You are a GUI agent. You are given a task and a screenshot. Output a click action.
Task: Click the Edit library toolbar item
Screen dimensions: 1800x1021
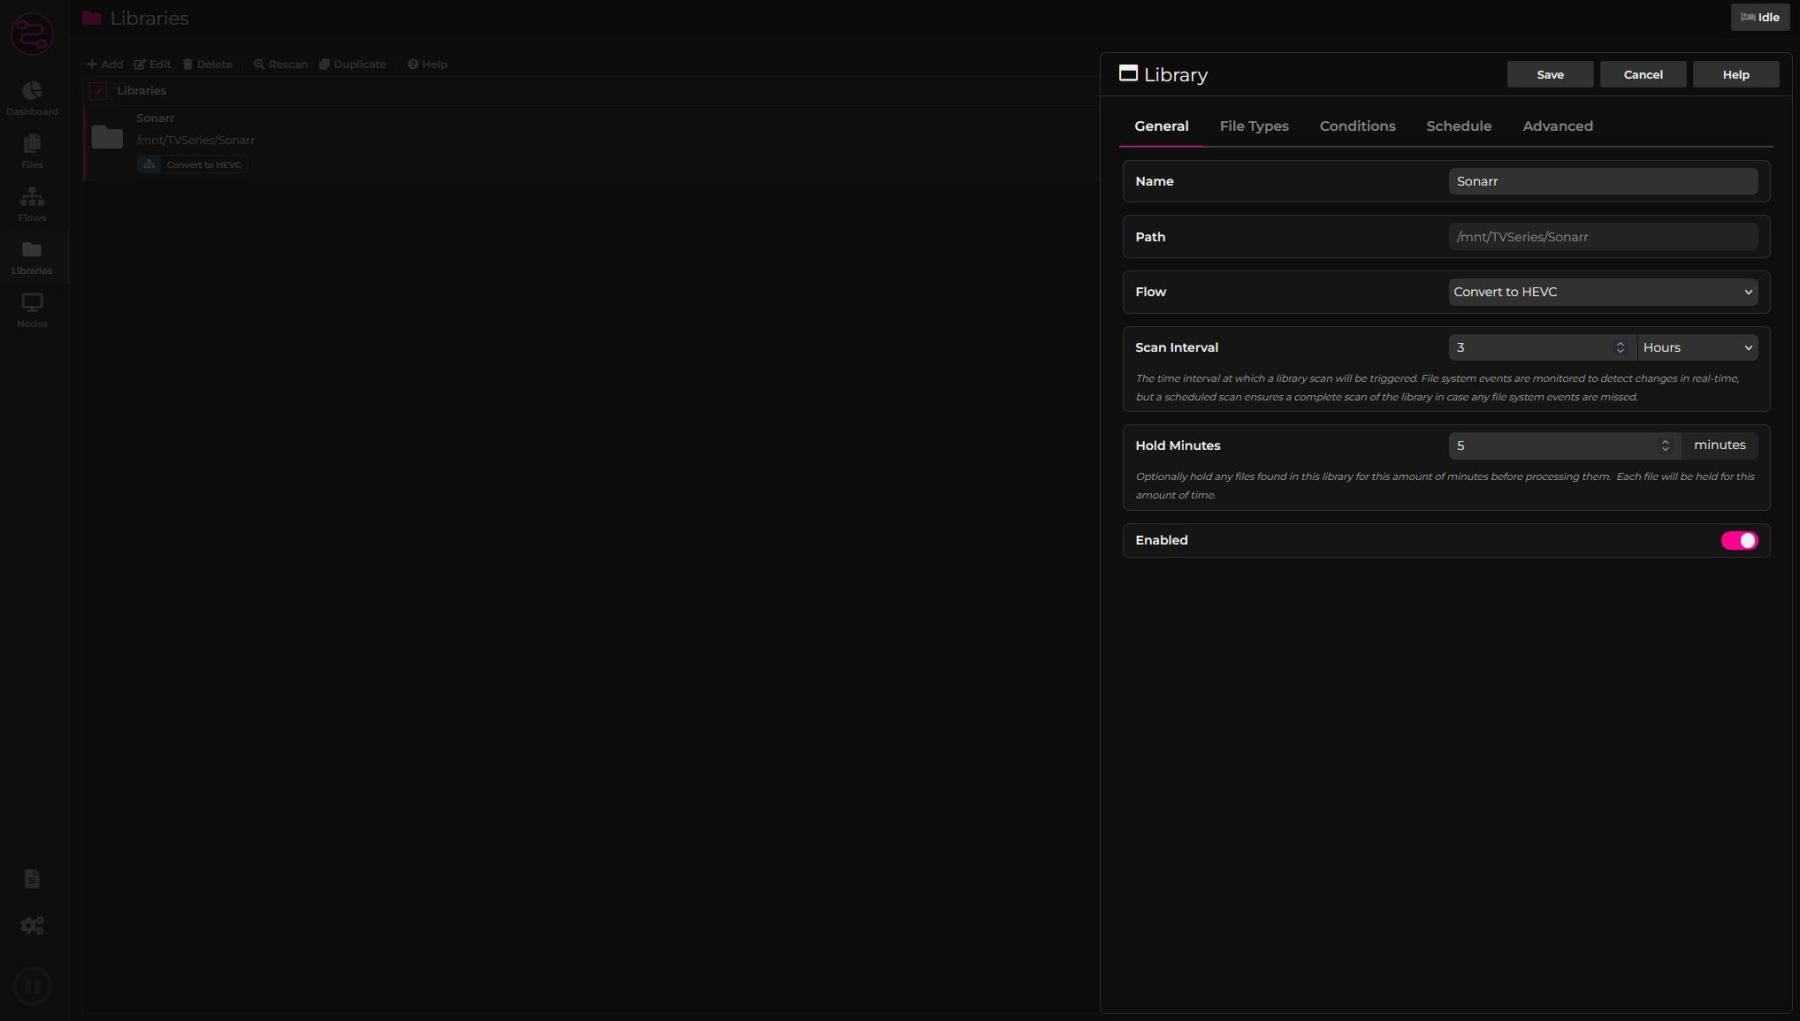point(153,64)
